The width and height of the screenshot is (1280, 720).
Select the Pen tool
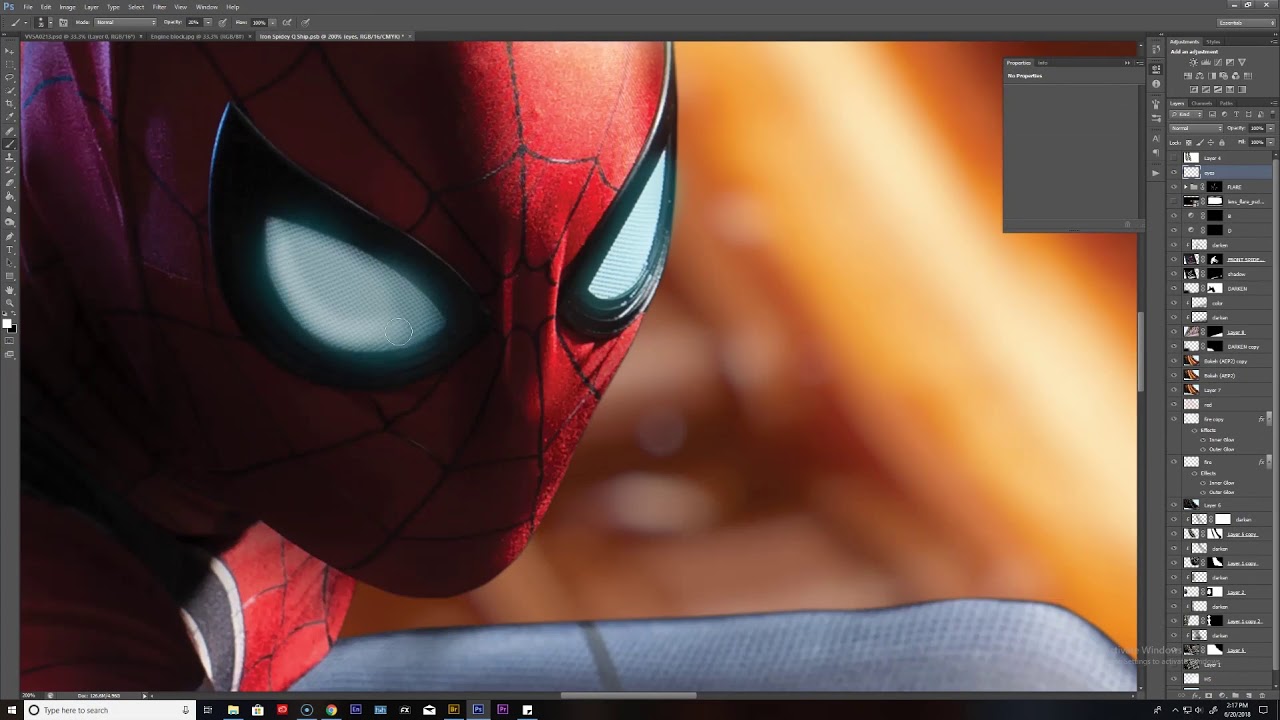click(x=10, y=236)
